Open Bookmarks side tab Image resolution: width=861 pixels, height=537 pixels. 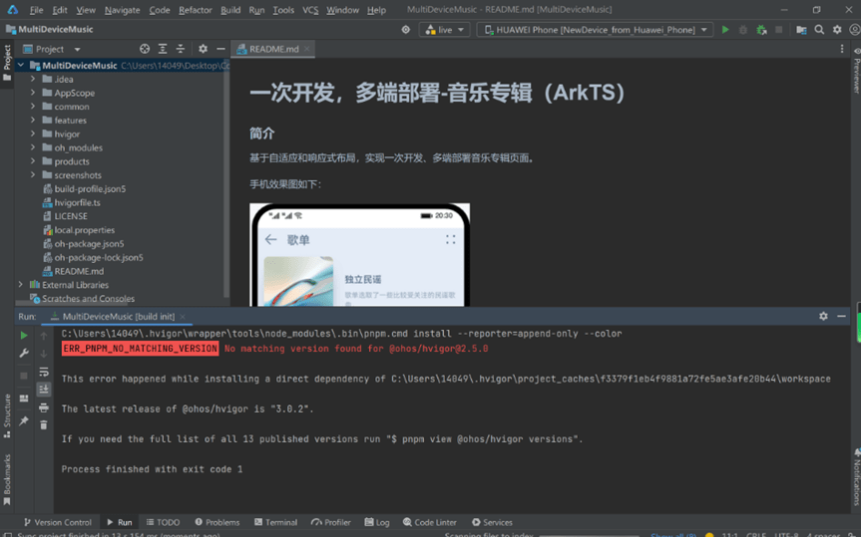click(7, 479)
